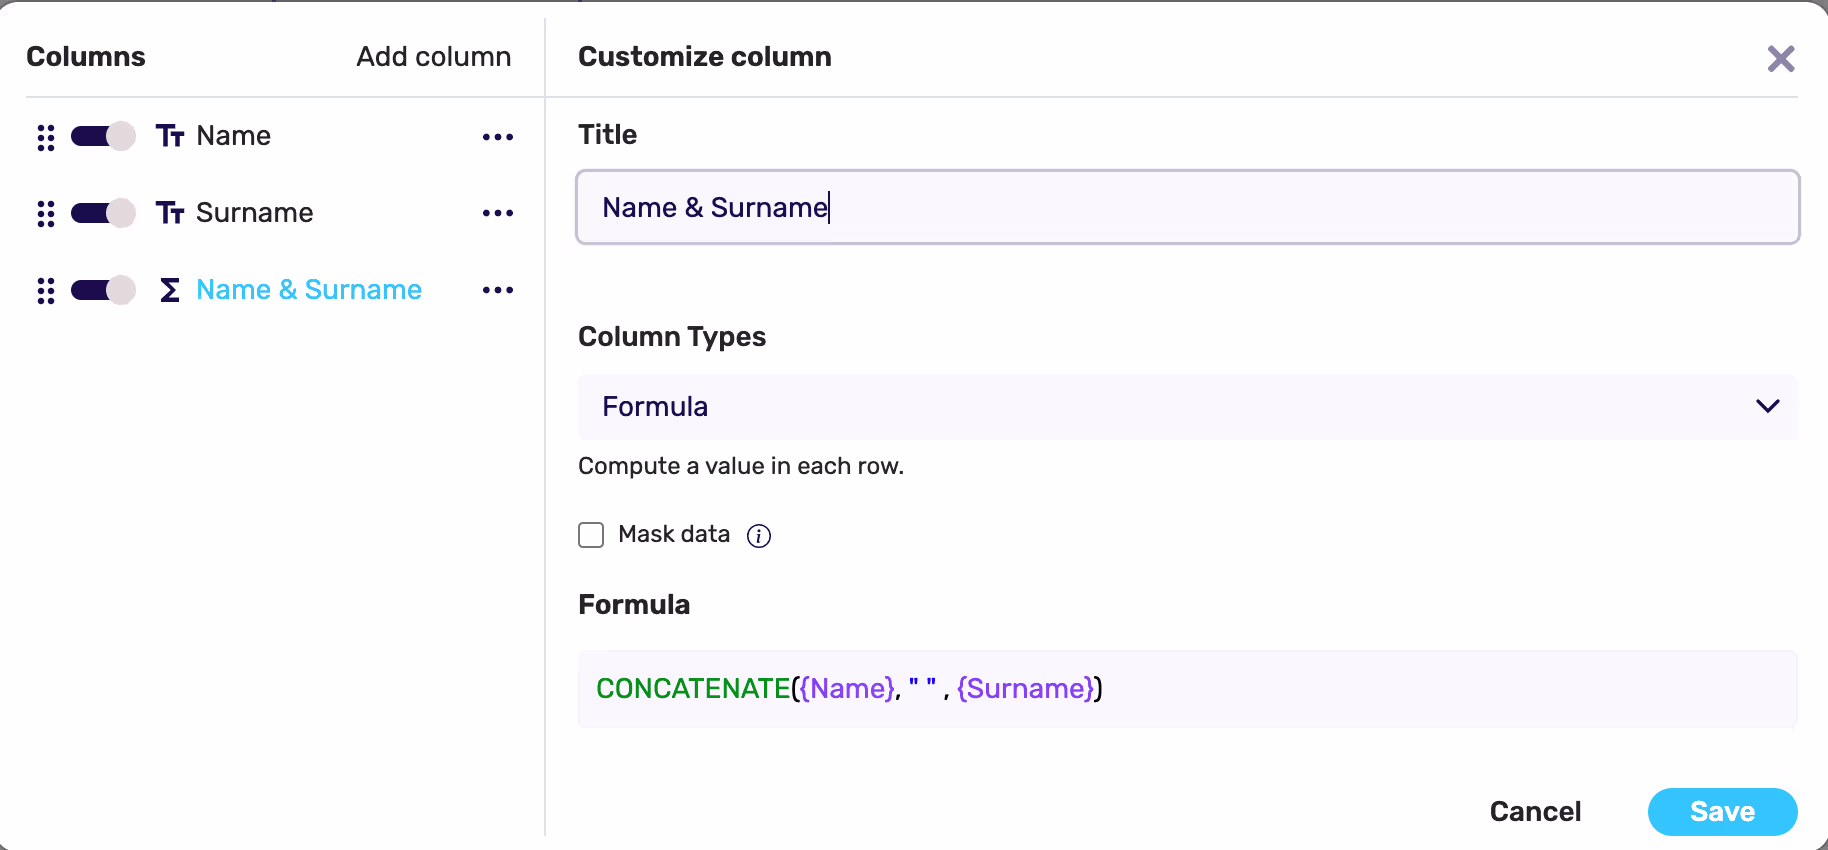The height and width of the screenshot is (850, 1828).
Task: Toggle visibility of the Name column
Action: point(103,136)
